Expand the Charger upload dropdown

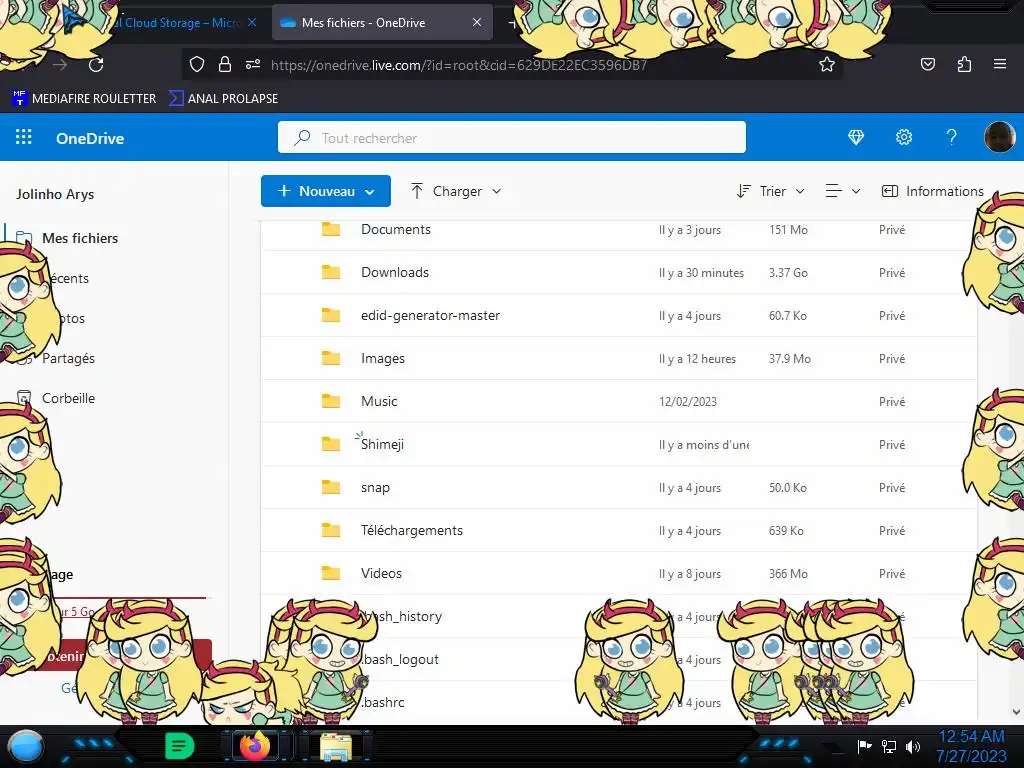coord(456,191)
